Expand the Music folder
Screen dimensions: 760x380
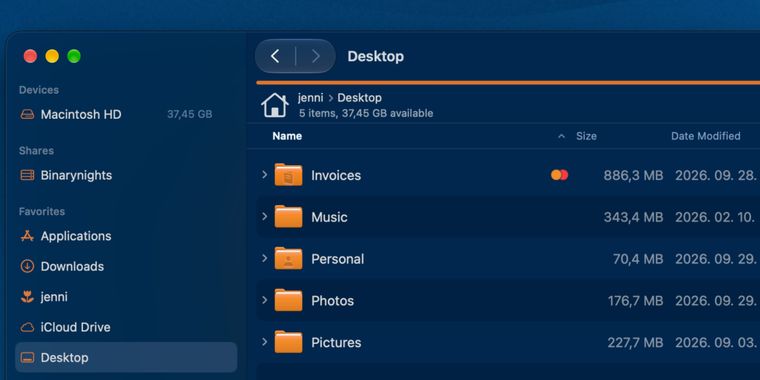coord(265,216)
